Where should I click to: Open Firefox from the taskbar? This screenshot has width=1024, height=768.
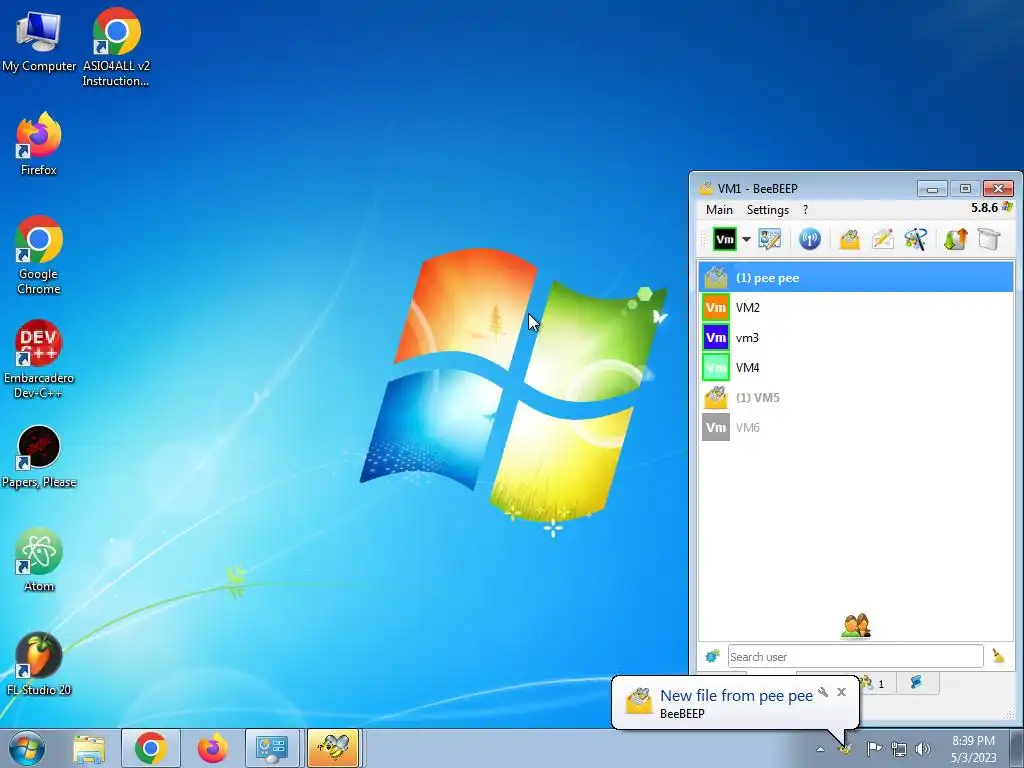pos(213,748)
